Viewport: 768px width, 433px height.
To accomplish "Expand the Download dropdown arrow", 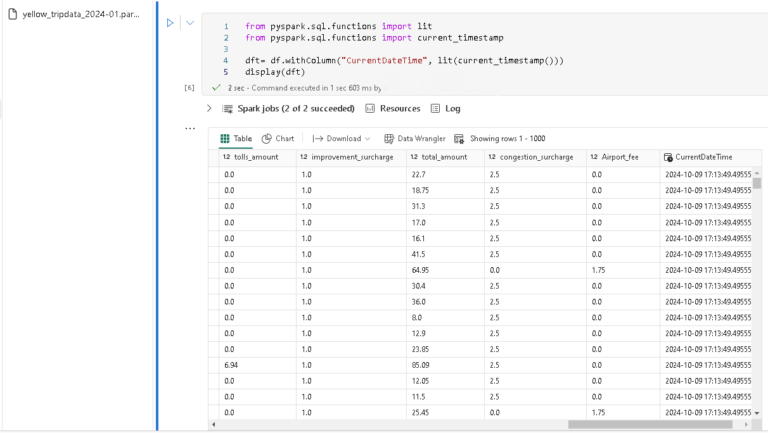I will click(x=367, y=139).
